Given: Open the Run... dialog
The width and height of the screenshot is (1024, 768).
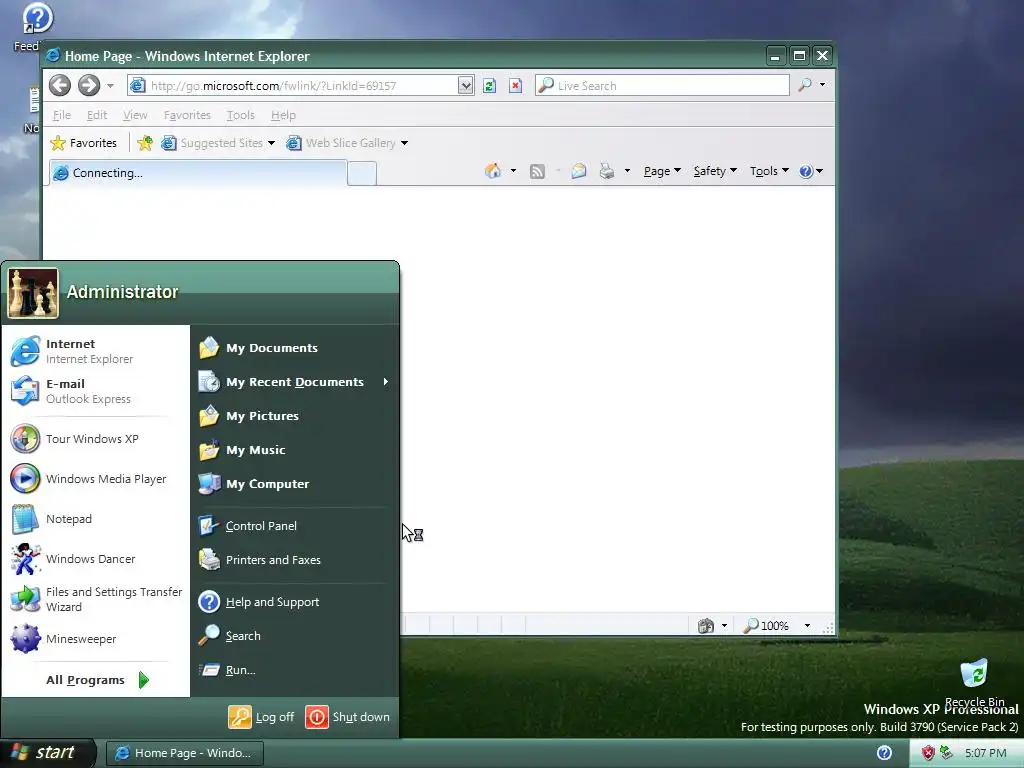Looking at the screenshot, I should [x=295, y=670].
